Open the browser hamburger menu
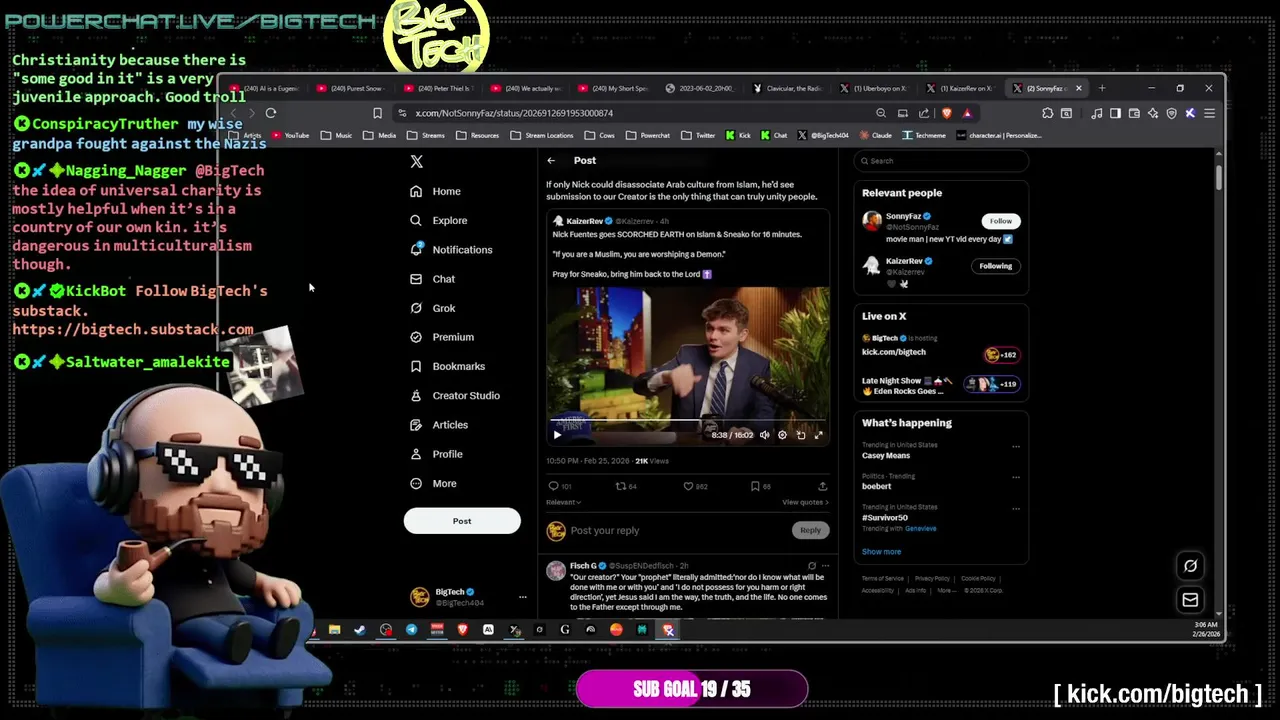Viewport: 1280px width, 720px height. pyautogui.click(x=1209, y=113)
